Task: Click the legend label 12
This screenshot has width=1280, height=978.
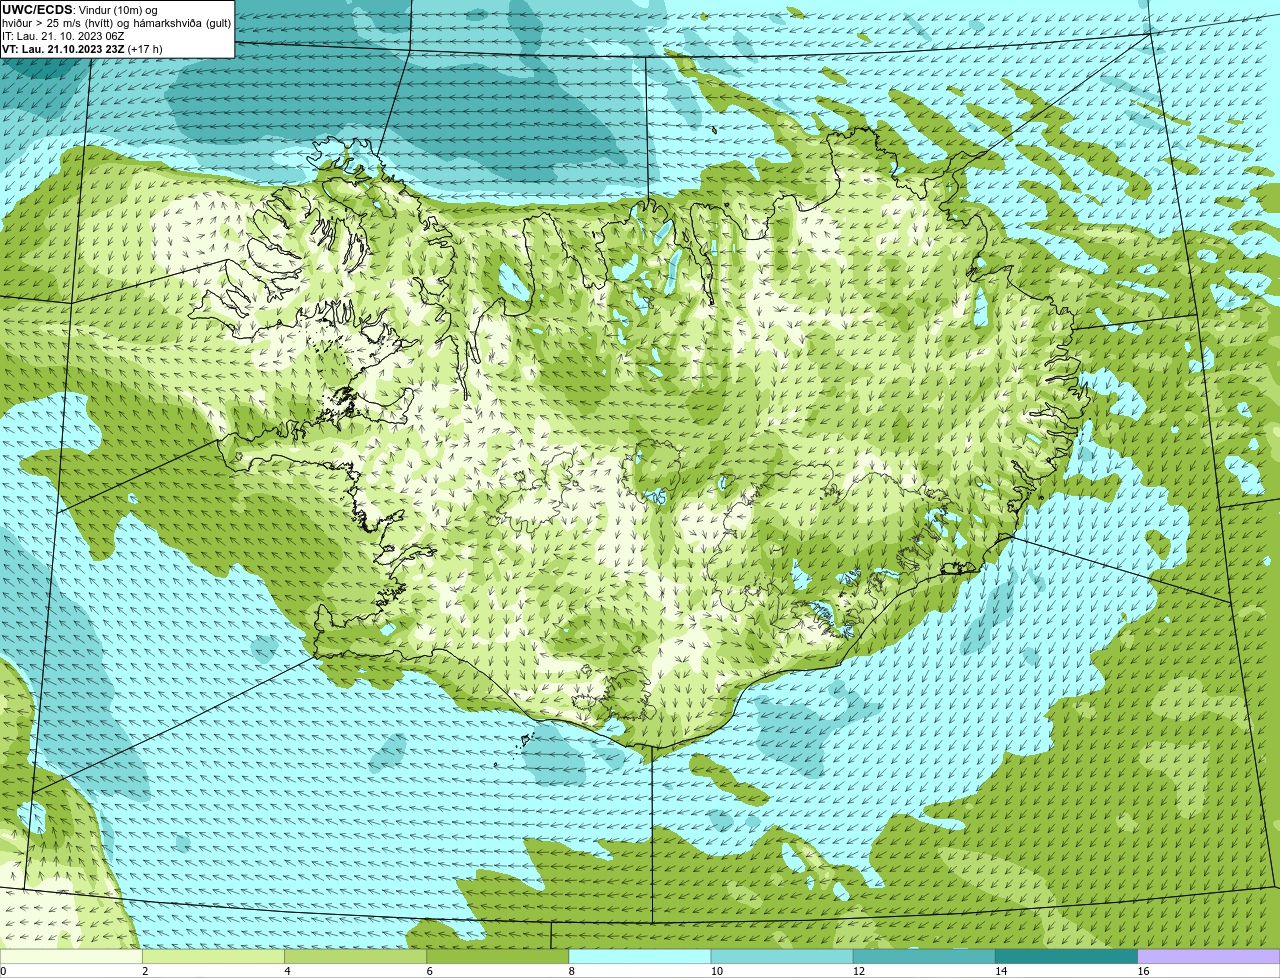Action: pos(858,971)
